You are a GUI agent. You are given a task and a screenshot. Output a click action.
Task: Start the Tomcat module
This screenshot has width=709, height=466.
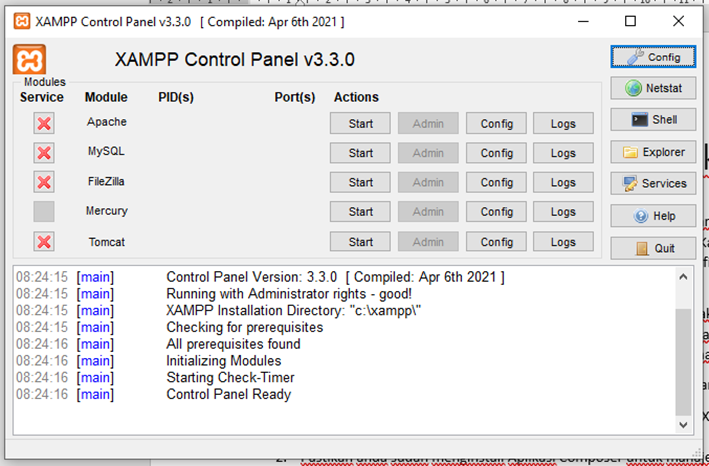pos(360,242)
